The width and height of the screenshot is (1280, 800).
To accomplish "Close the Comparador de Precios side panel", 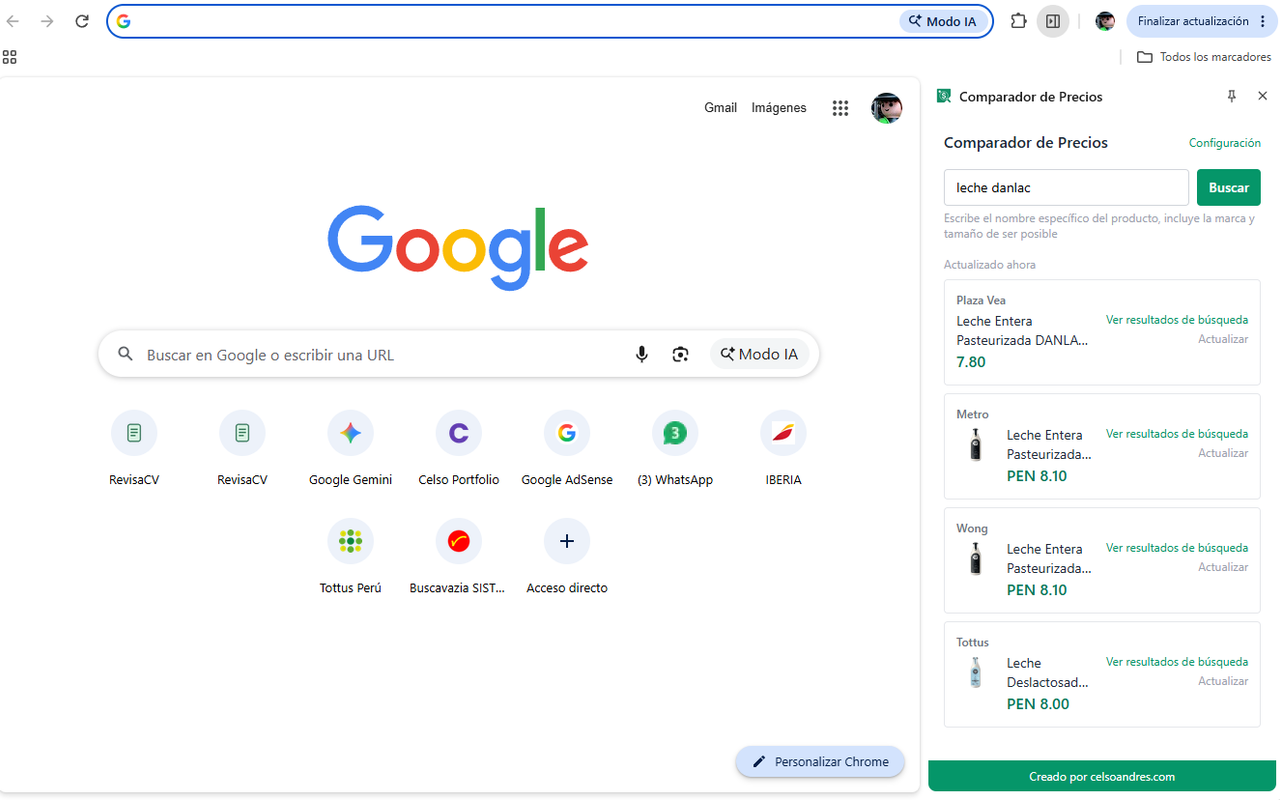I will [x=1262, y=96].
